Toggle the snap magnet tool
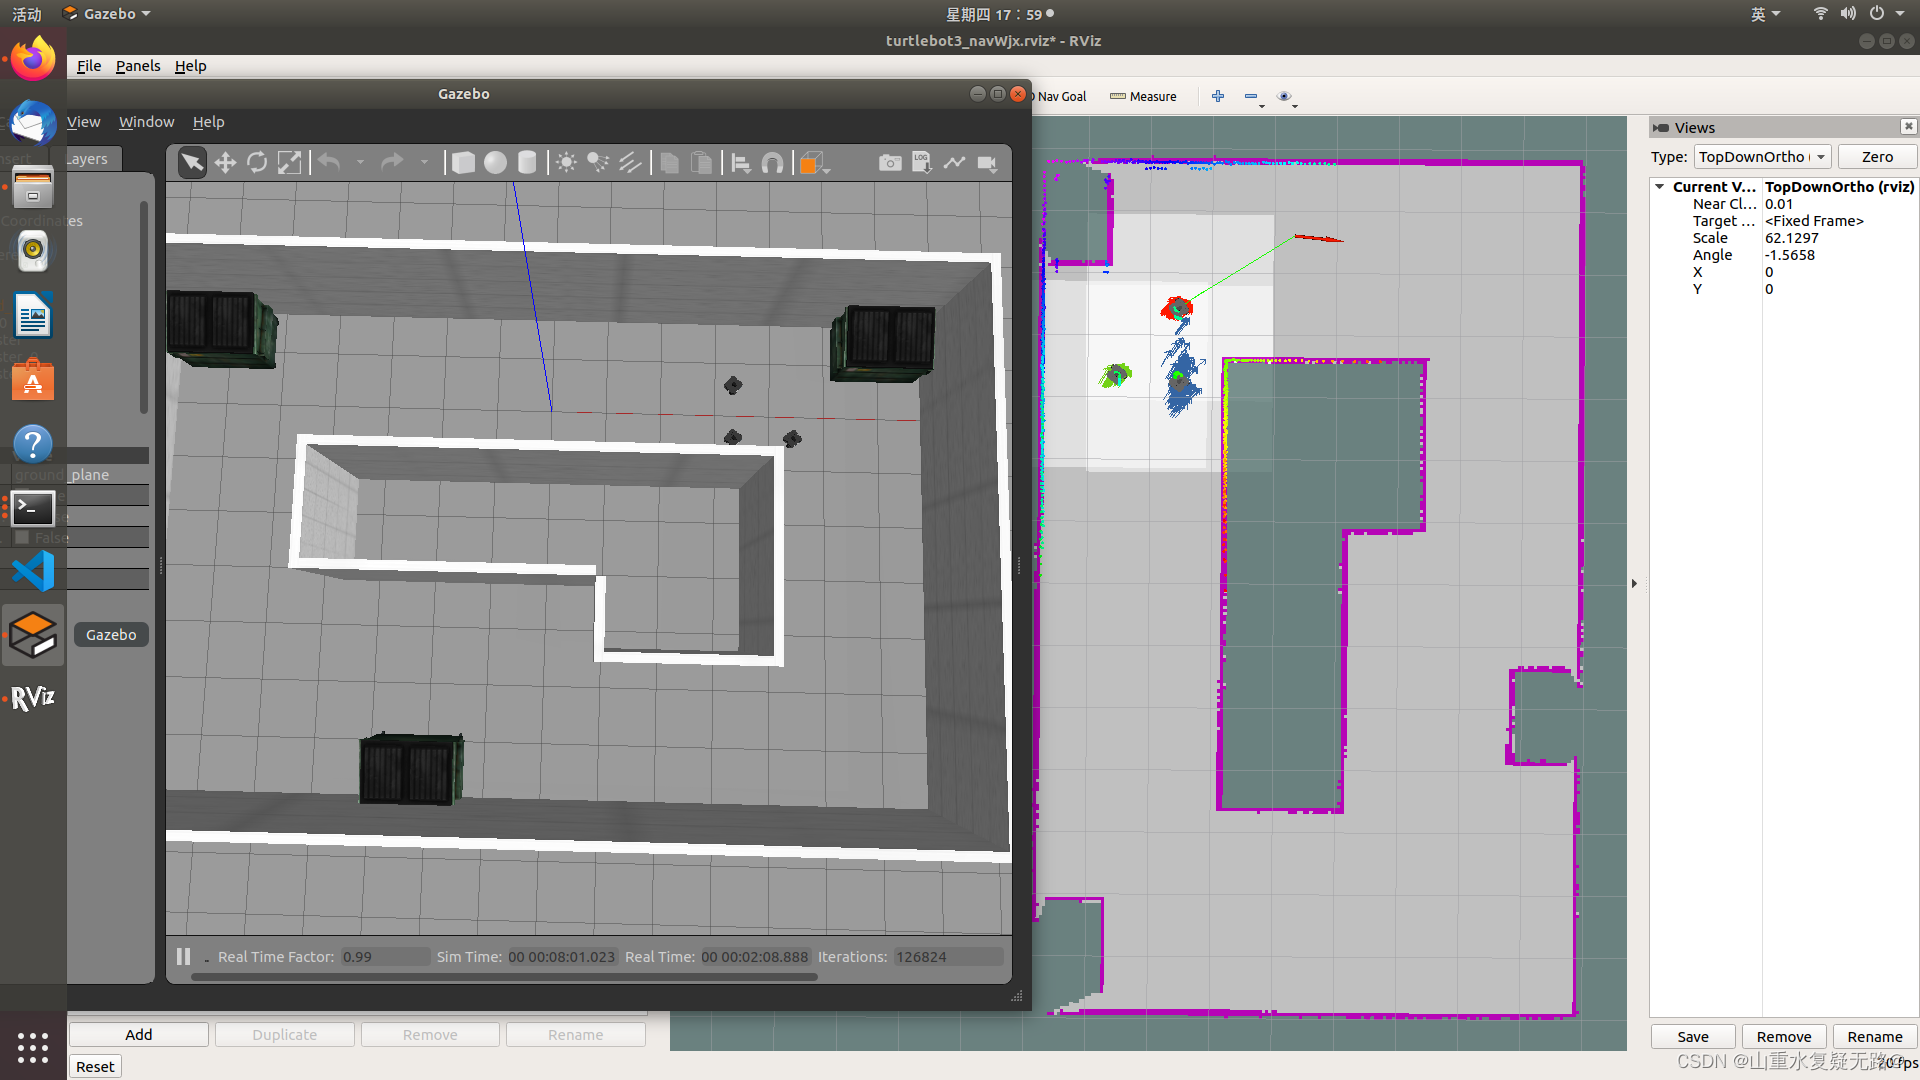 pos(772,163)
